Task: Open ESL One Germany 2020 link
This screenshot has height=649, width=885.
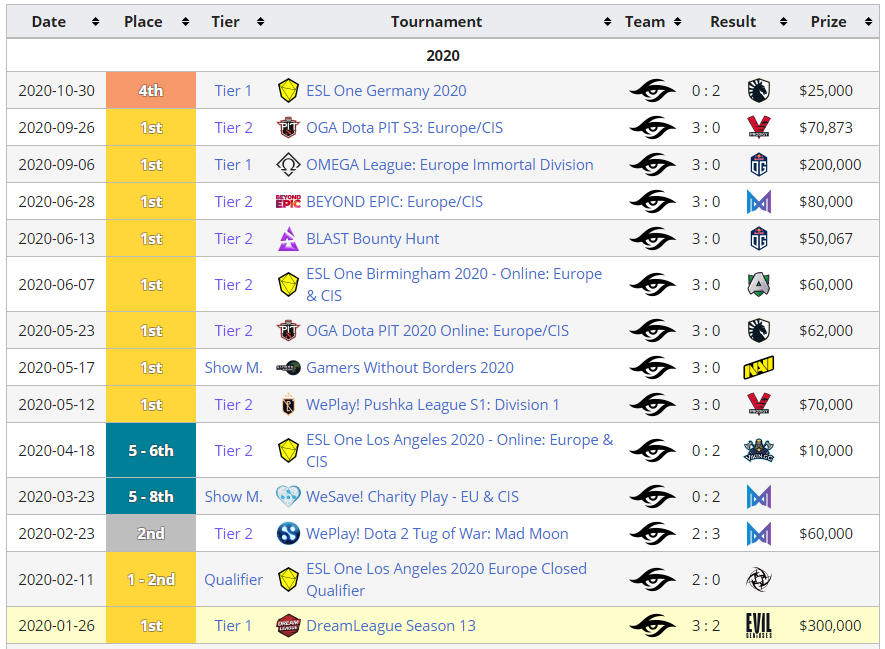Action: click(386, 91)
